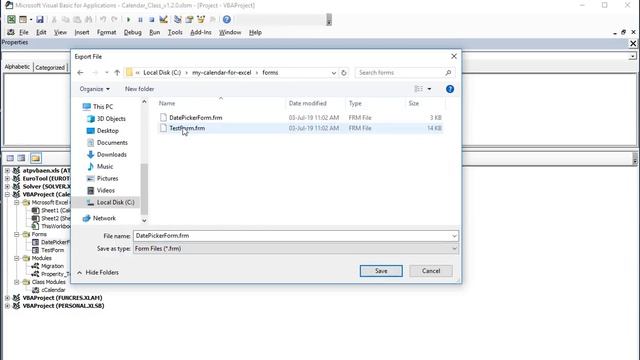640x360 pixels.
Task: Open the Debug menu
Action: (133, 32)
